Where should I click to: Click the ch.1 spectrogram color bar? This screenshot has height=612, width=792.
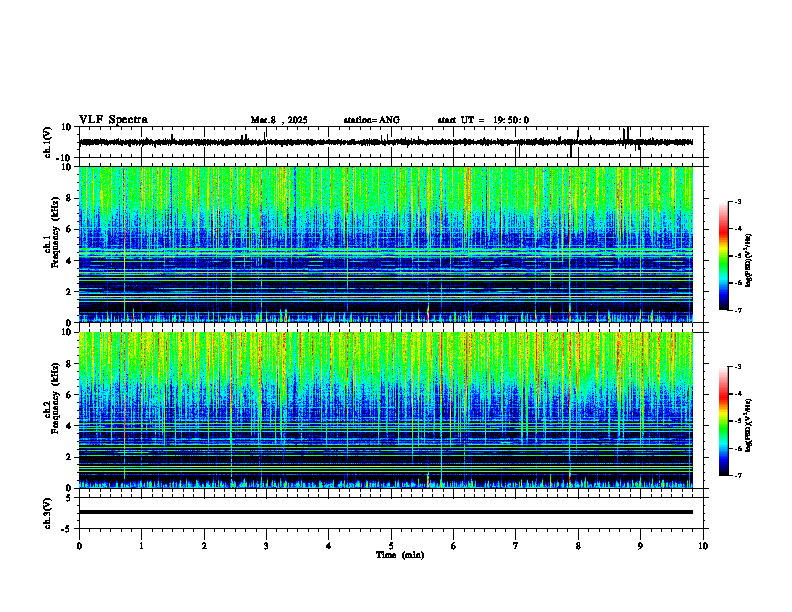click(x=723, y=256)
